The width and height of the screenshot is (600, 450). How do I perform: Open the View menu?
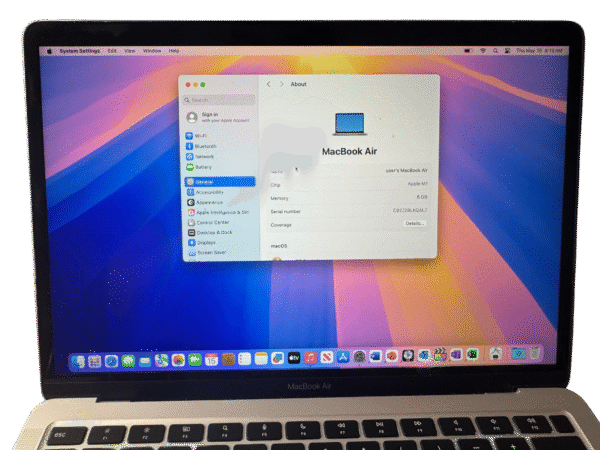click(129, 51)
